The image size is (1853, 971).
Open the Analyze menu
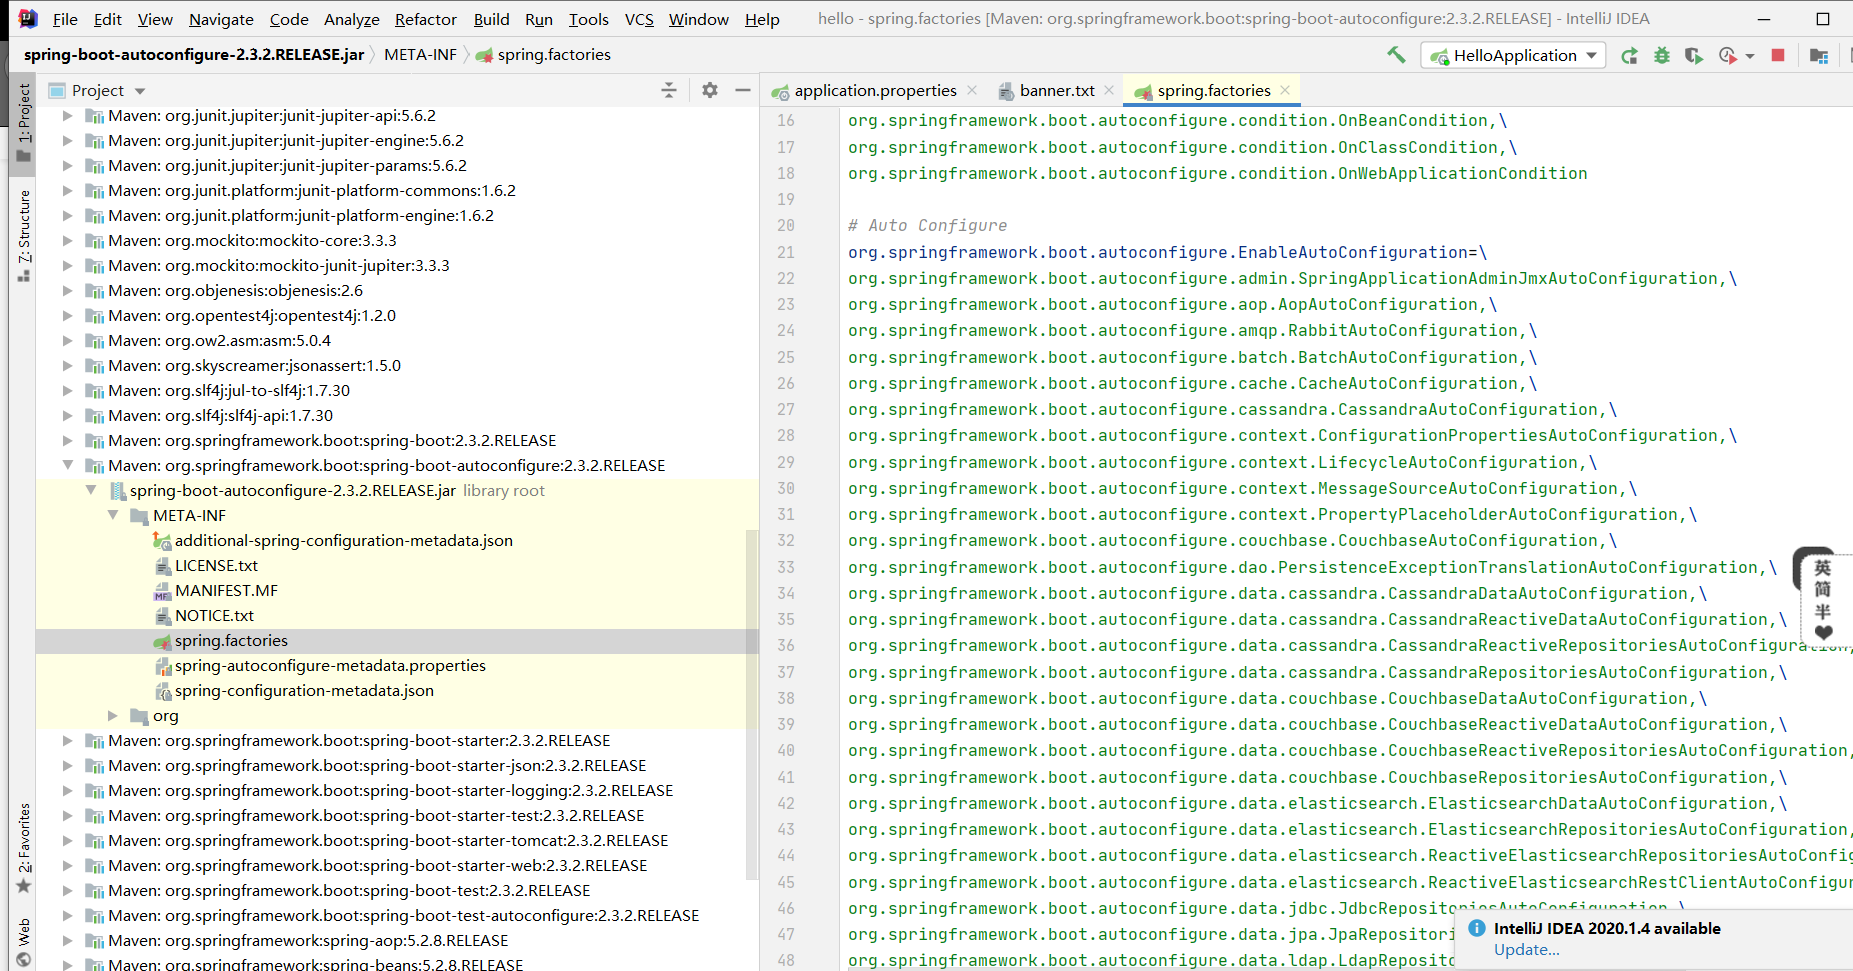point(351,19)
